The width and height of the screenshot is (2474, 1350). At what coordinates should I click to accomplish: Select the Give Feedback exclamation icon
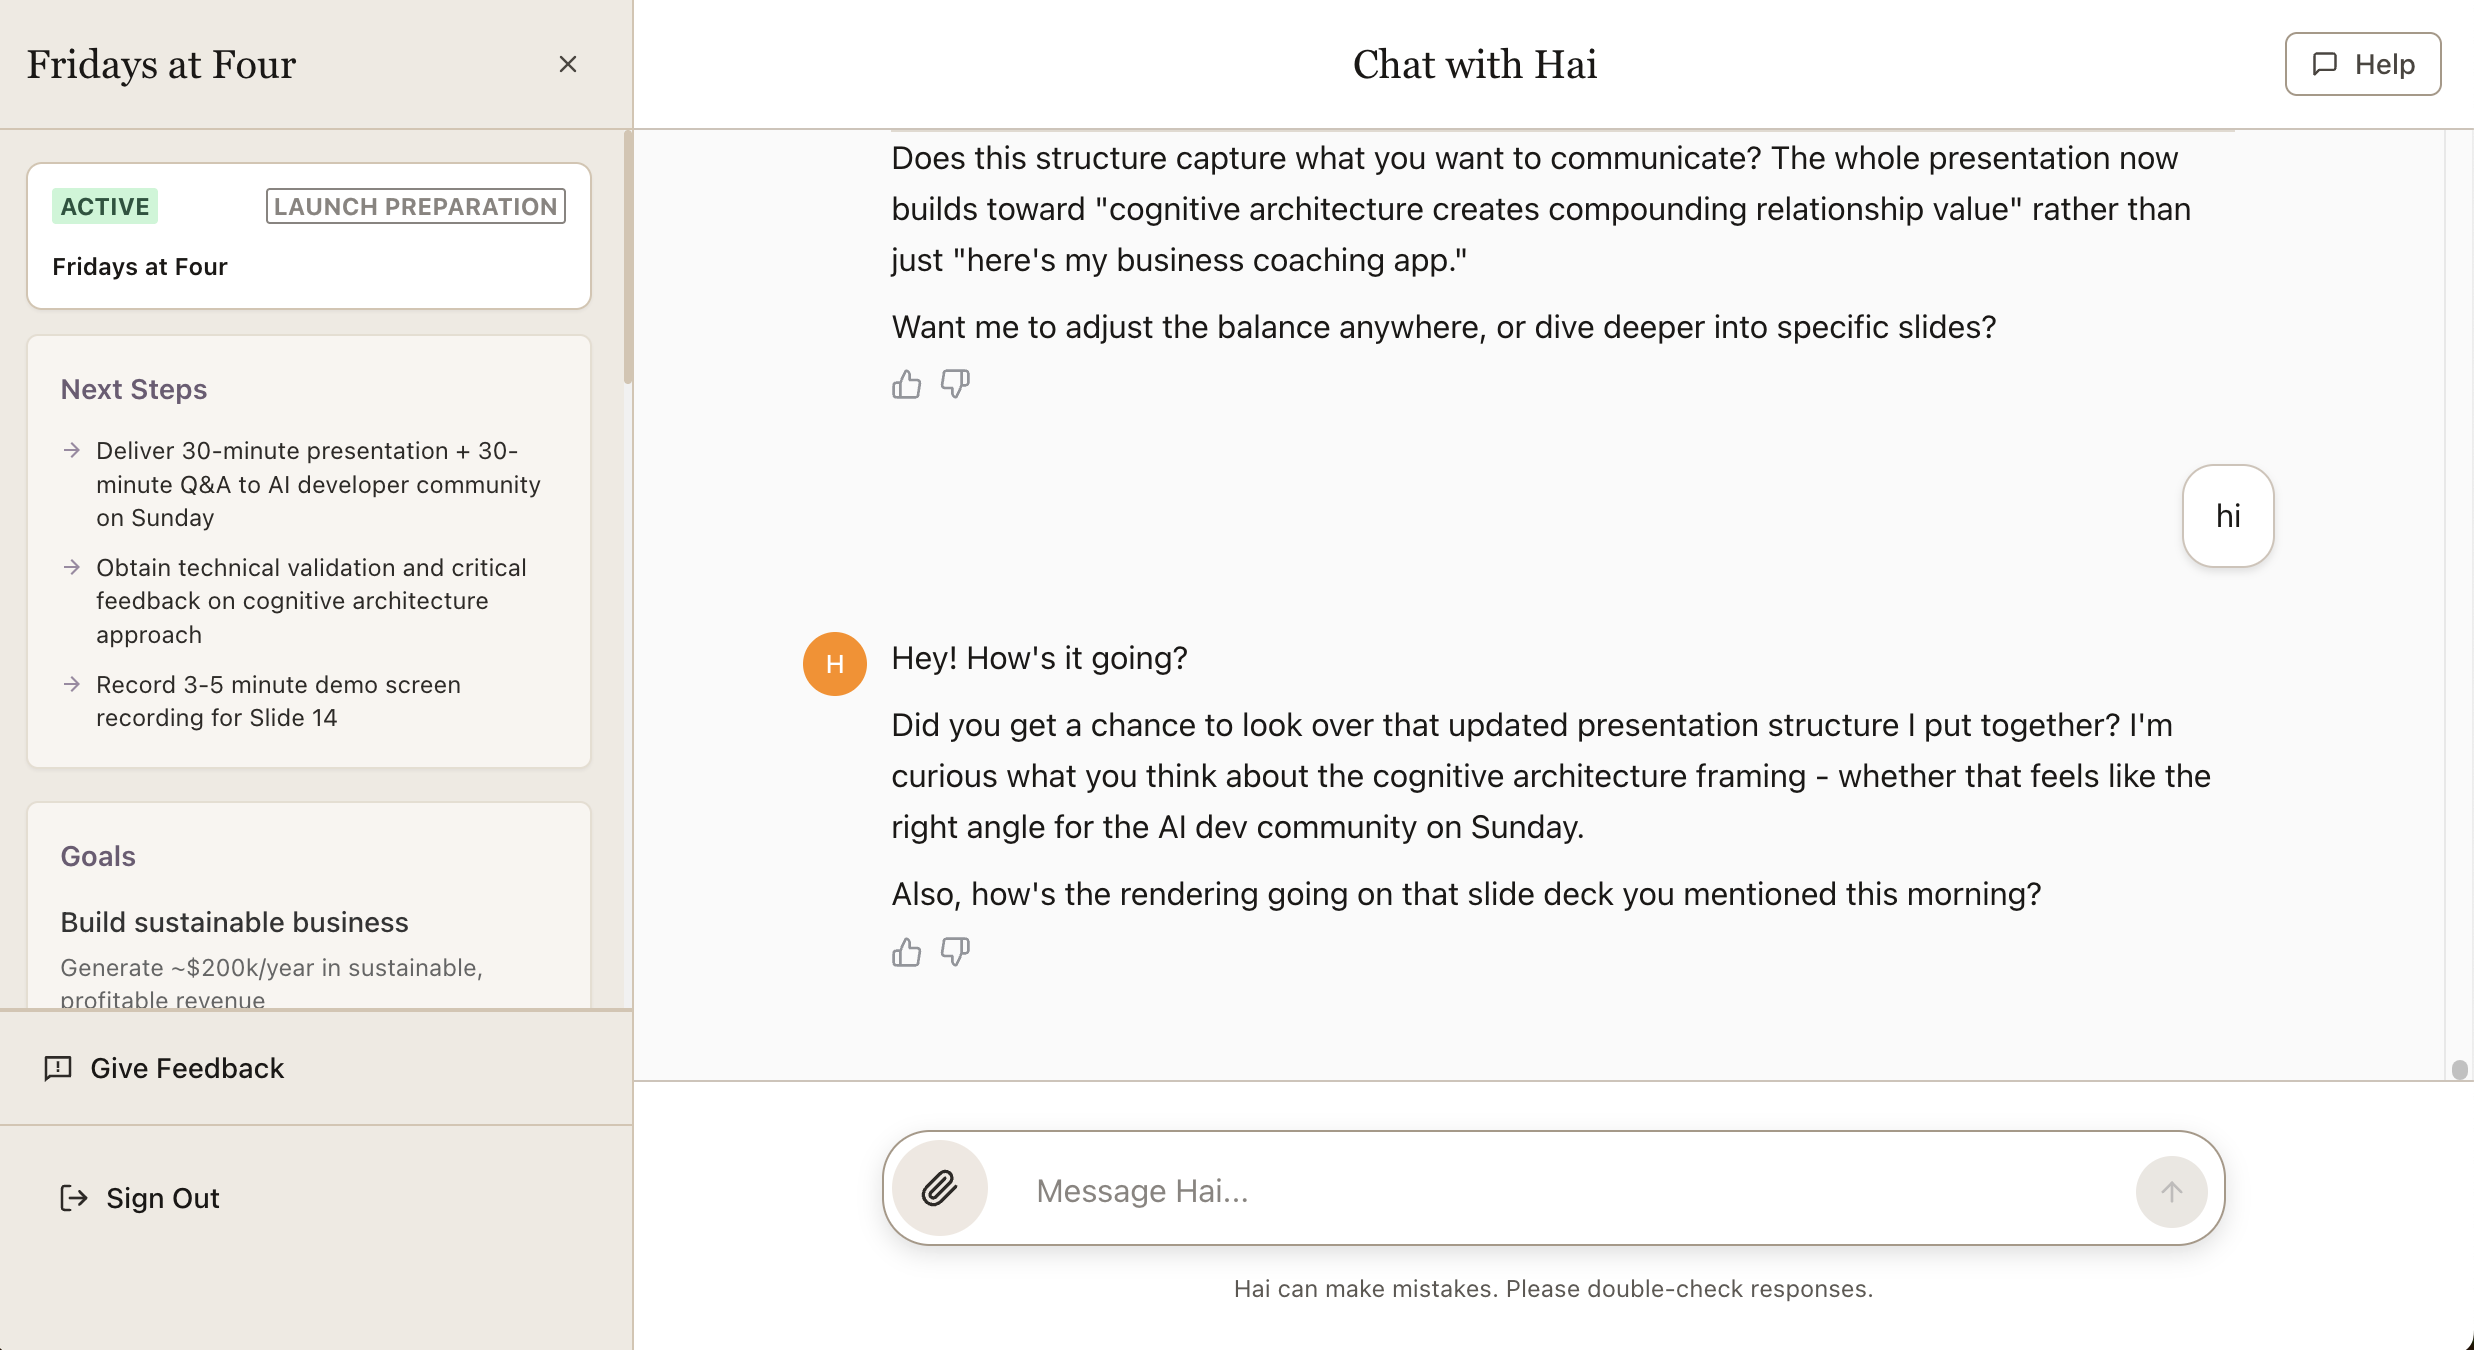pyautogui.click(x=57, y=1068)
